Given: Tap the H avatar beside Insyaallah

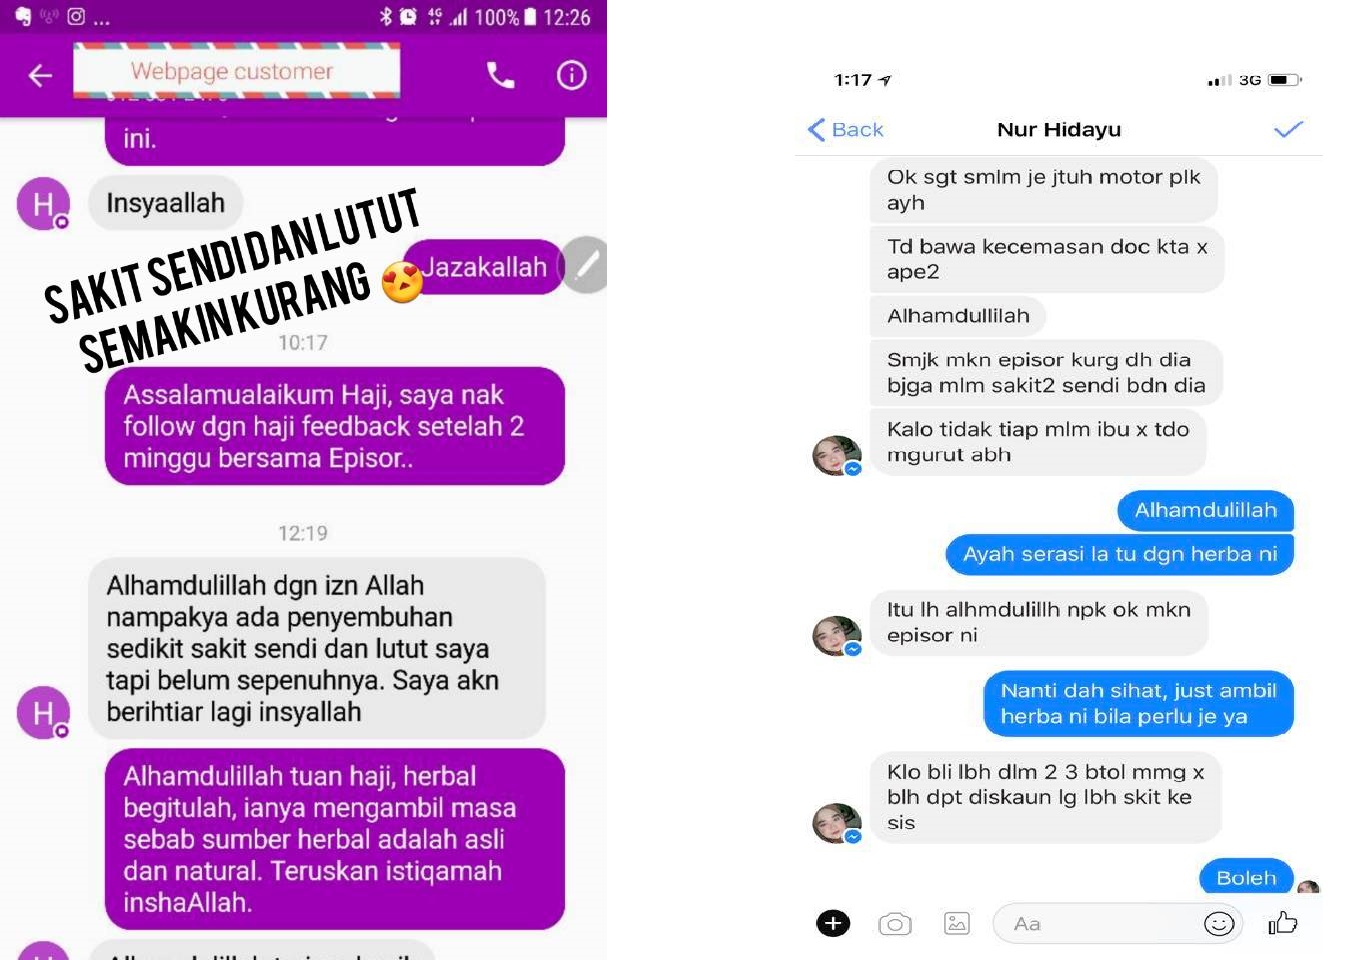Looking at the screenshot, I should coord(43,204).
